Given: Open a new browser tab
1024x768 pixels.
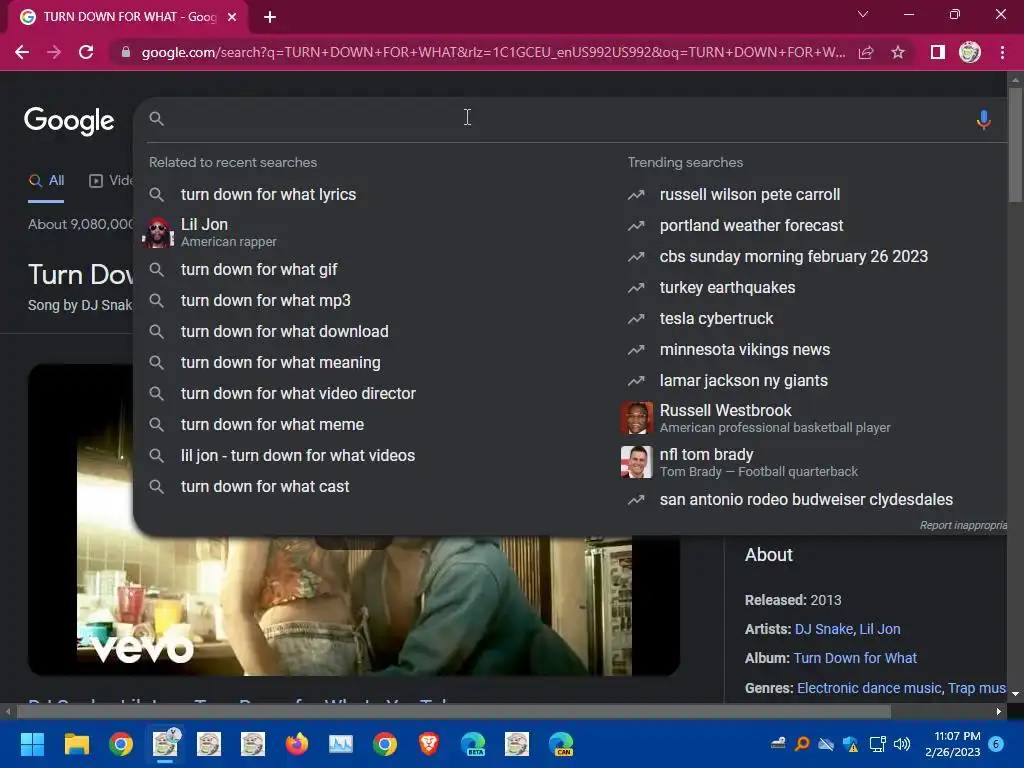Looking at the screenshot, I should [270, 17].
